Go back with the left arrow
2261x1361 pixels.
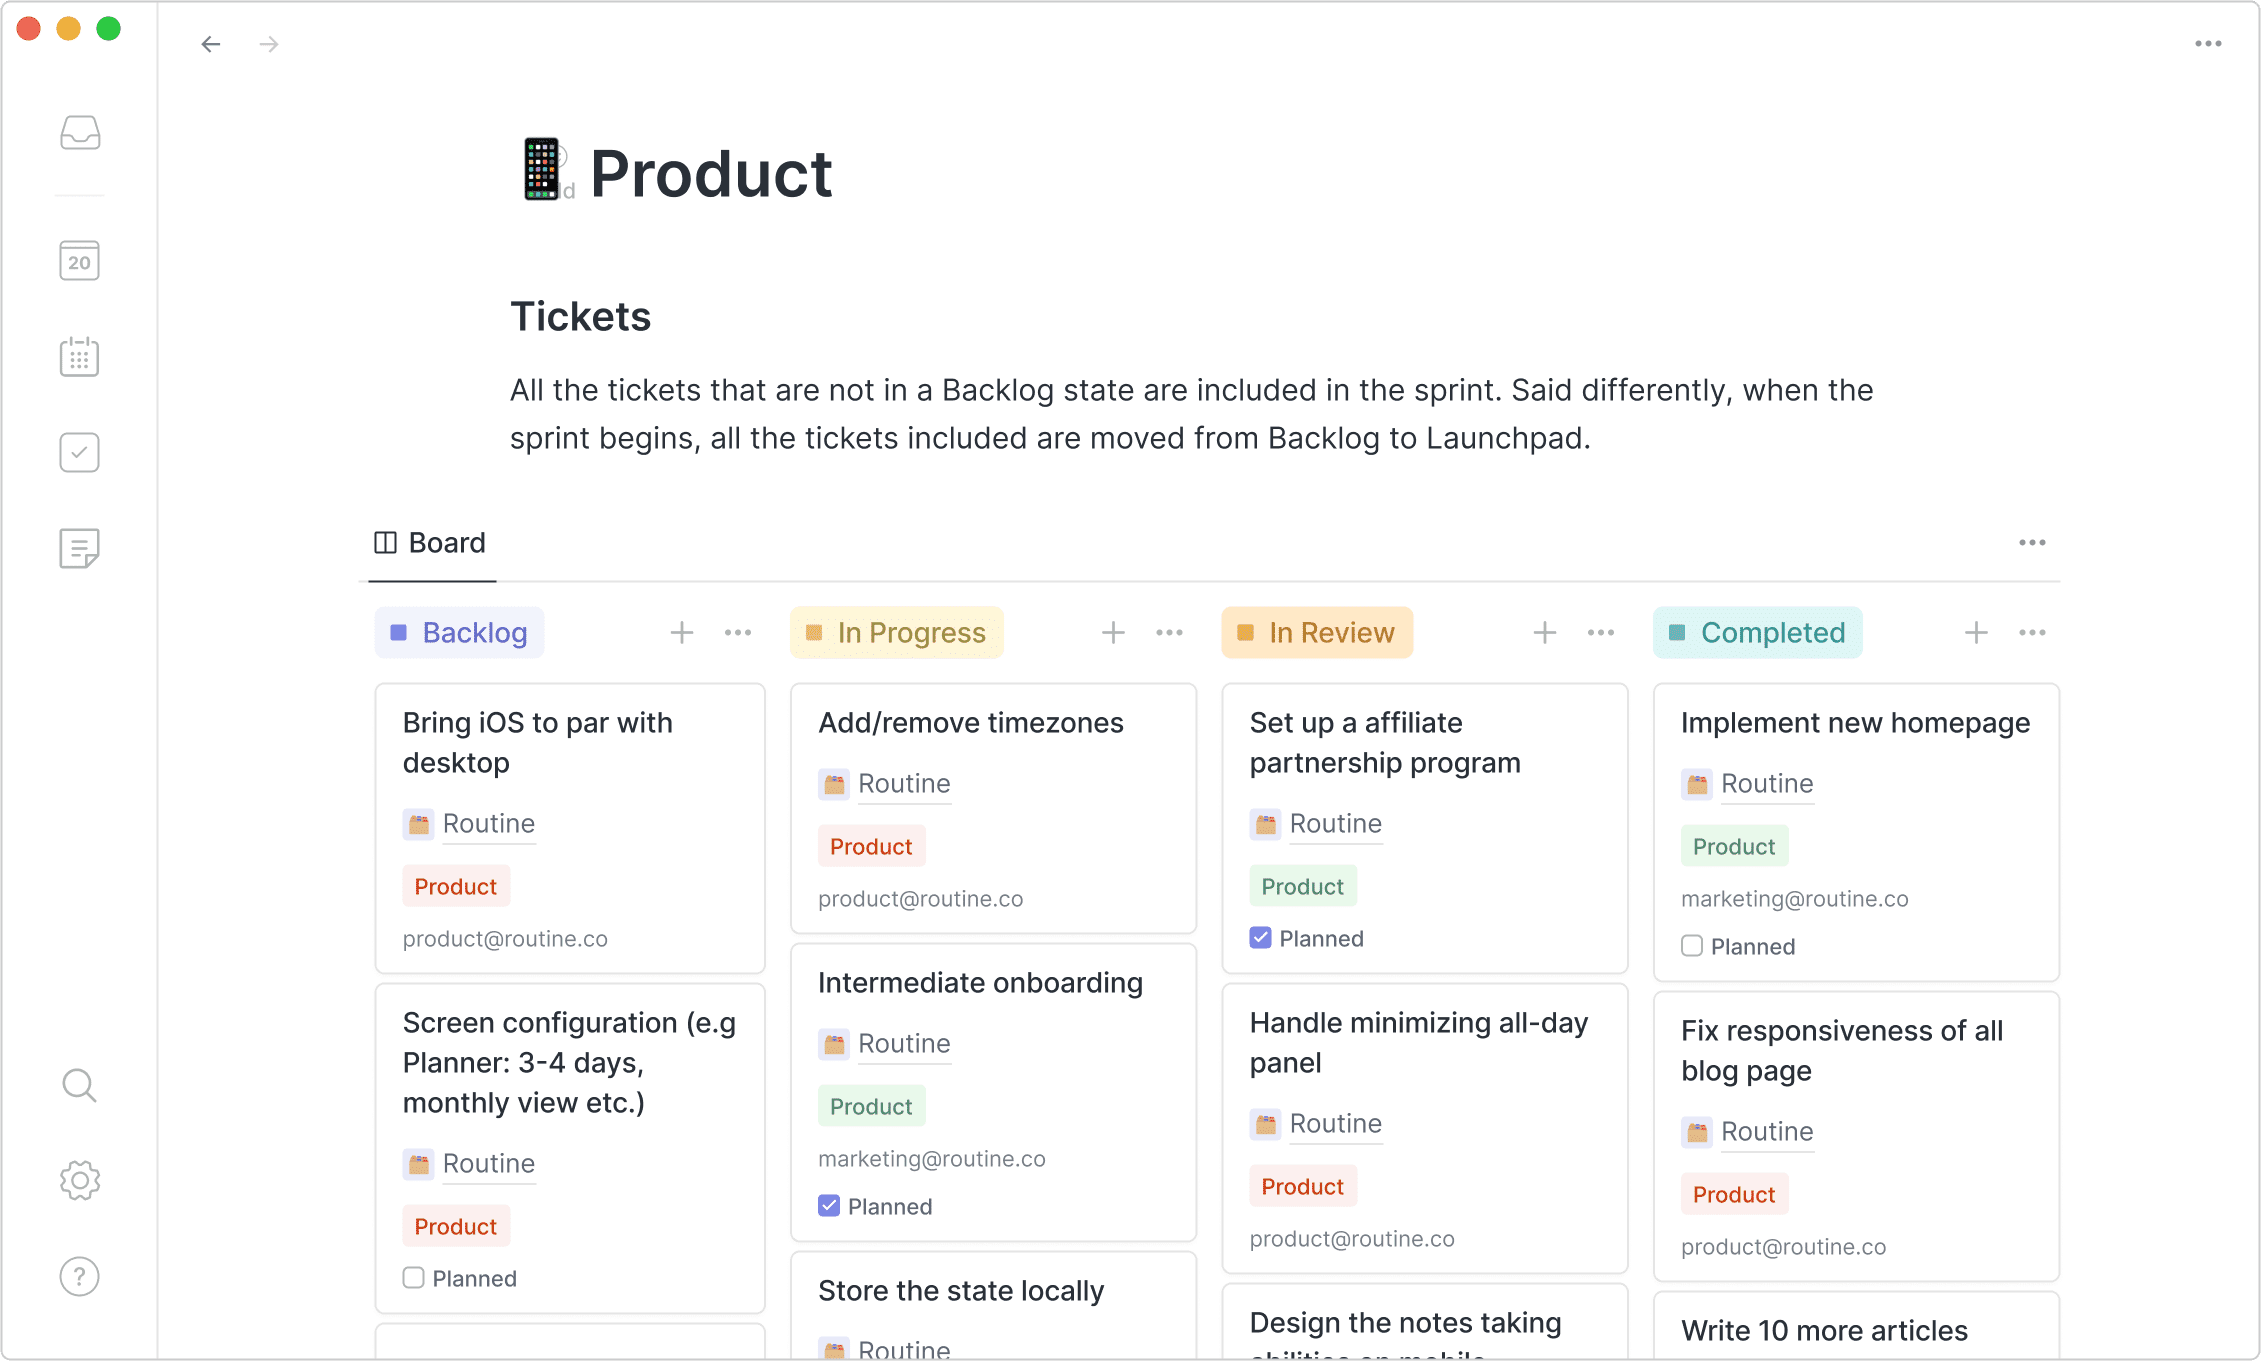point(211,44)
